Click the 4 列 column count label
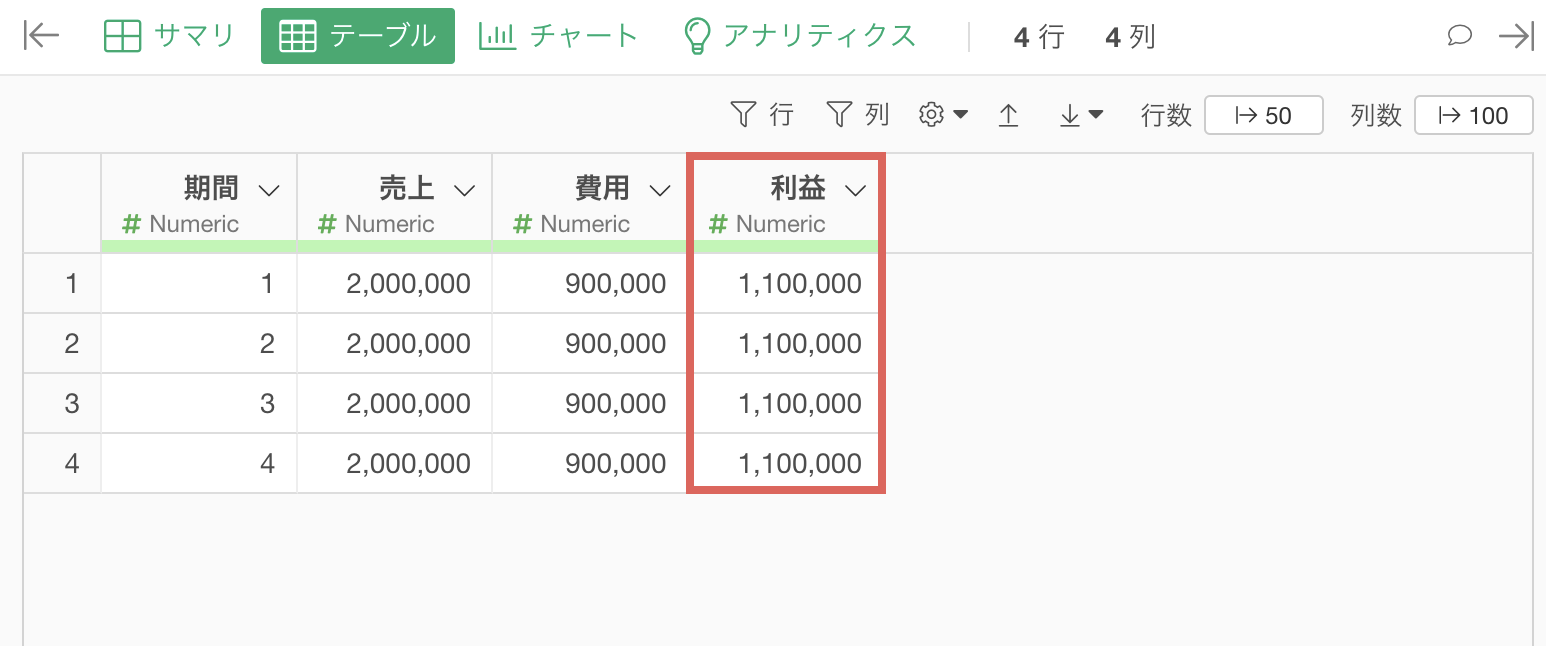This screenshot has height=646, width=1546. [x=1131, y=38]
